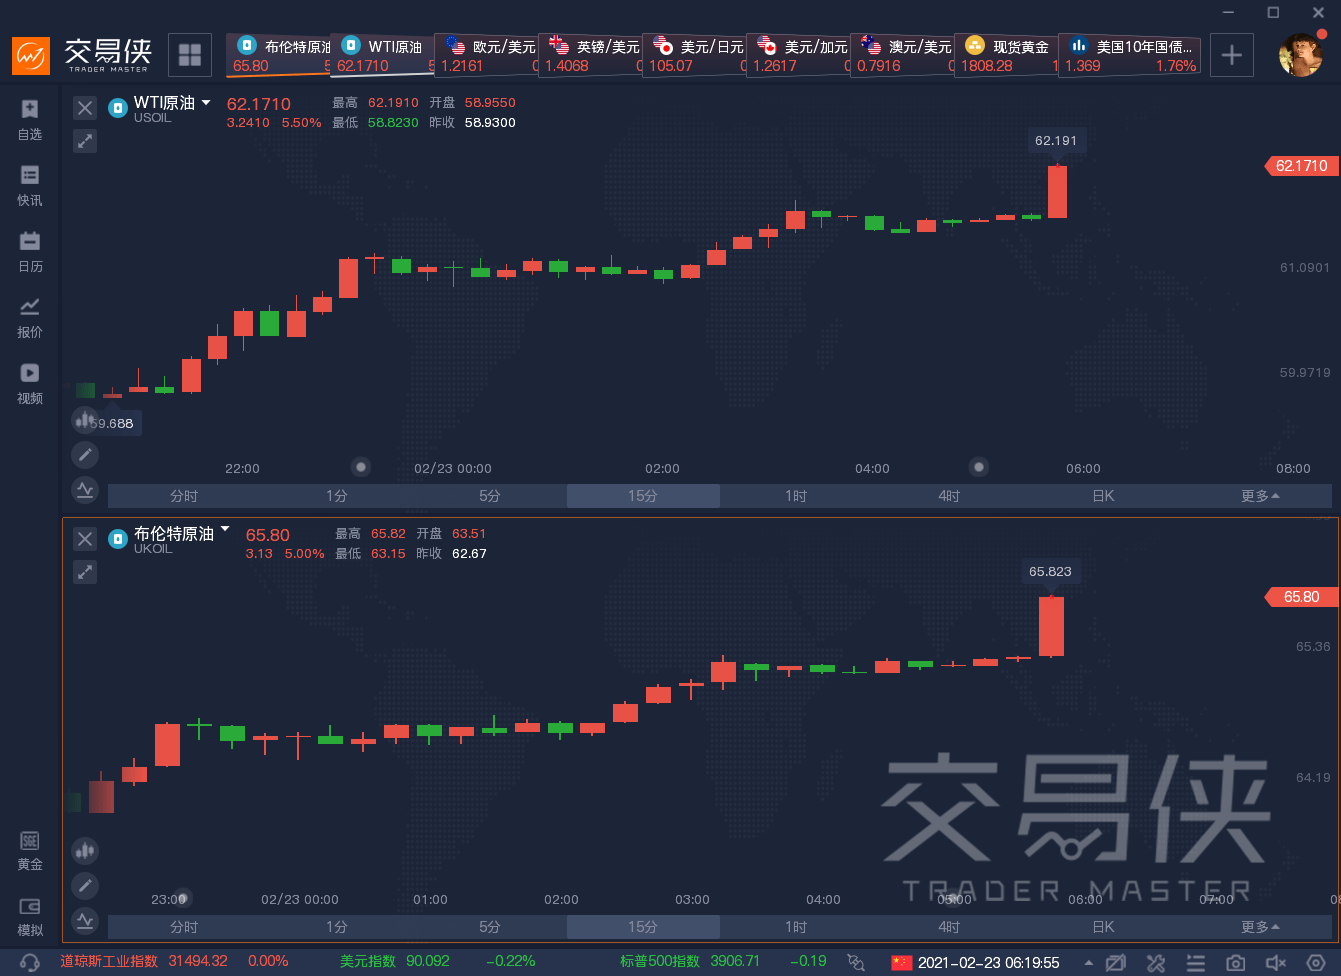
Task: Click the event marker near 05:00 on WTI timeline
Action: 980,466
